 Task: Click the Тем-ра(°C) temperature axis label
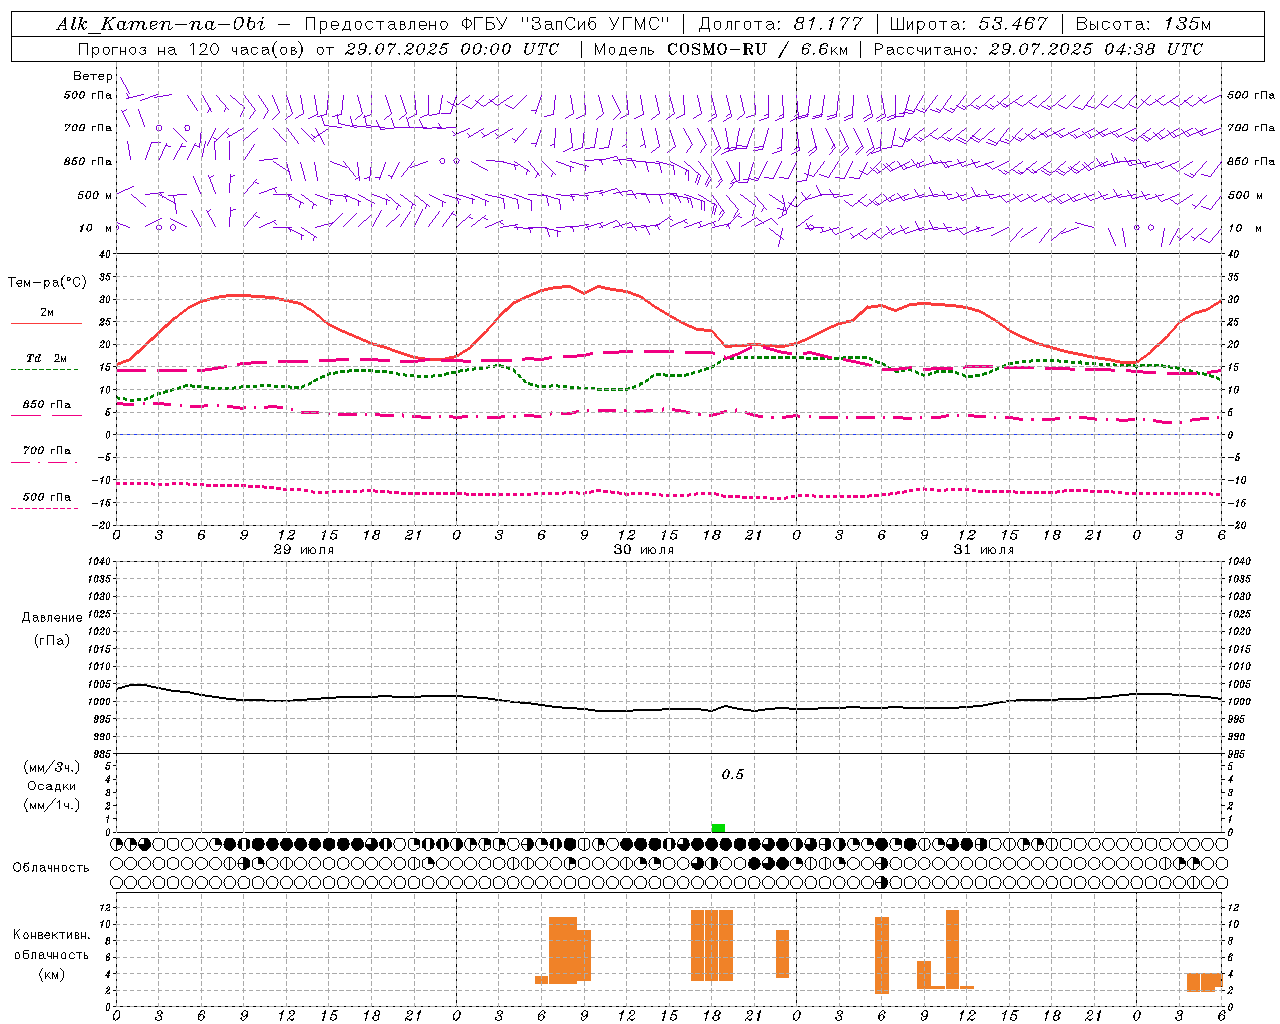(47, 283)
